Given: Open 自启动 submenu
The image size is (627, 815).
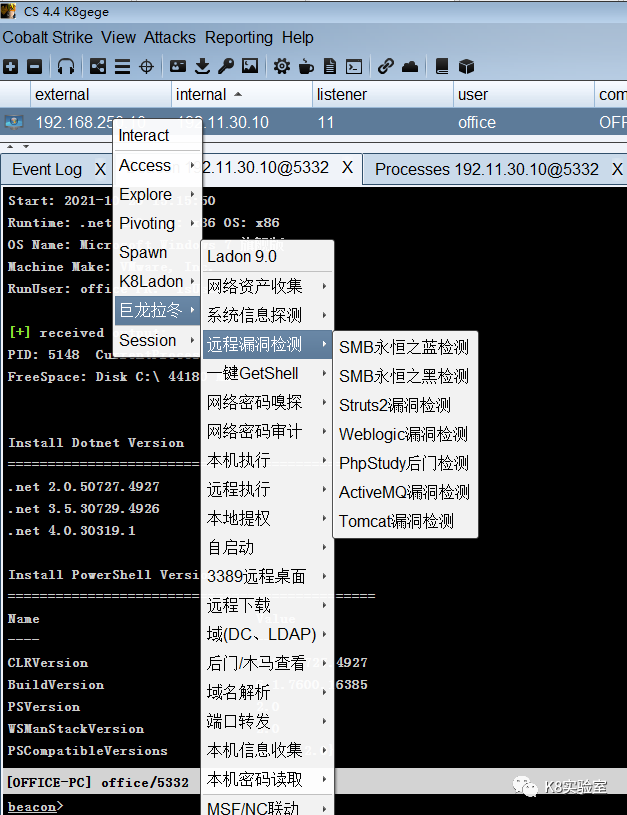Looking at the screenshot, I should coord(267,547).
